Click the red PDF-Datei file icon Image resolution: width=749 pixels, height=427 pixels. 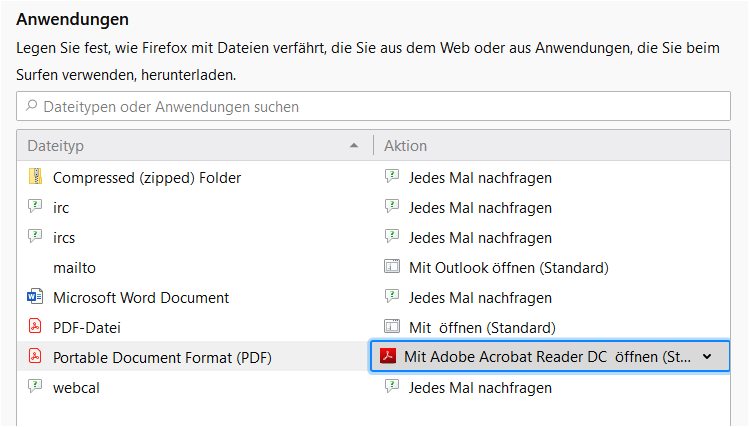point(35,327)
